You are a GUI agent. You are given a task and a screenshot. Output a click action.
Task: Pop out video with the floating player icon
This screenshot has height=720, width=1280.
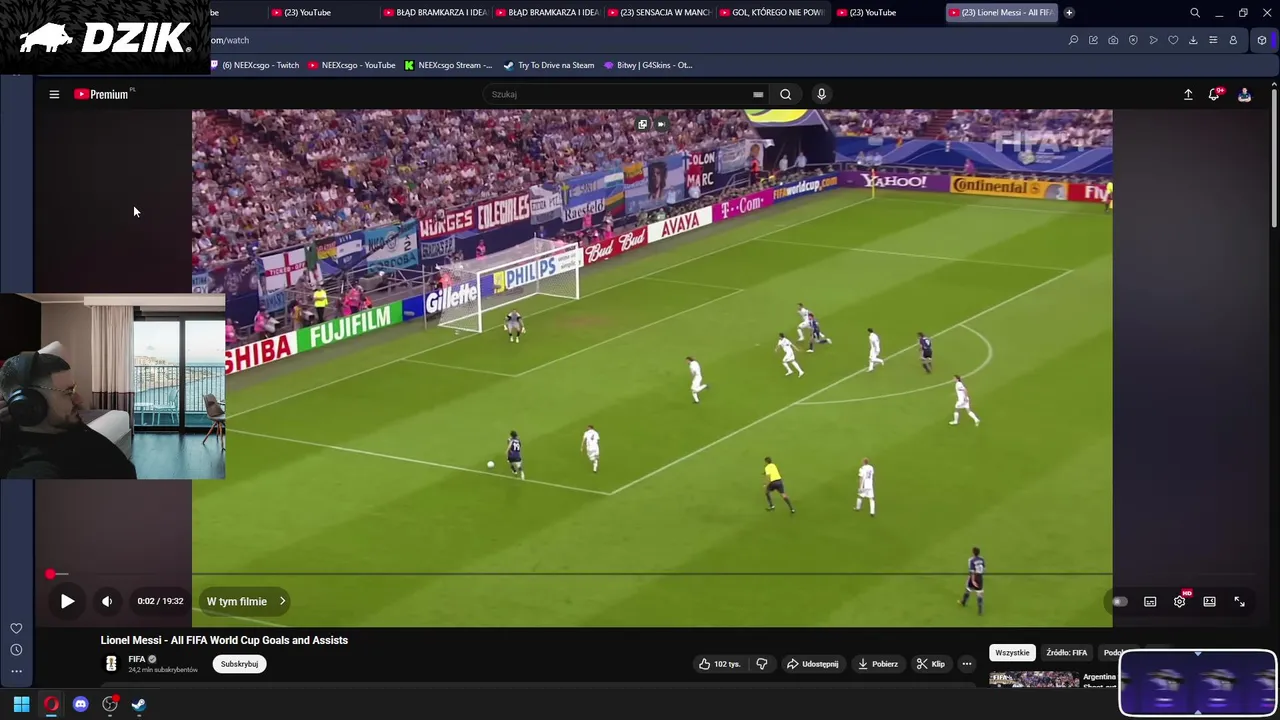tap(643, 124)
